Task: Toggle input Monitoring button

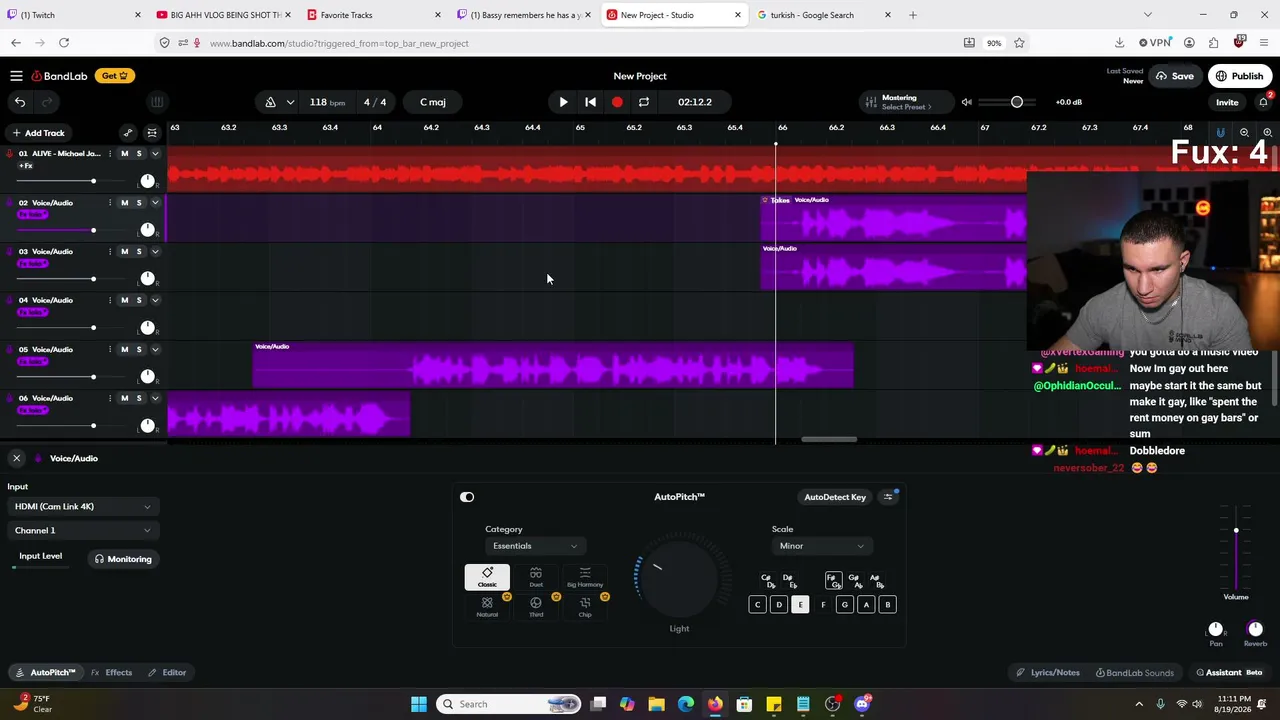Action: tap(122, 559)
